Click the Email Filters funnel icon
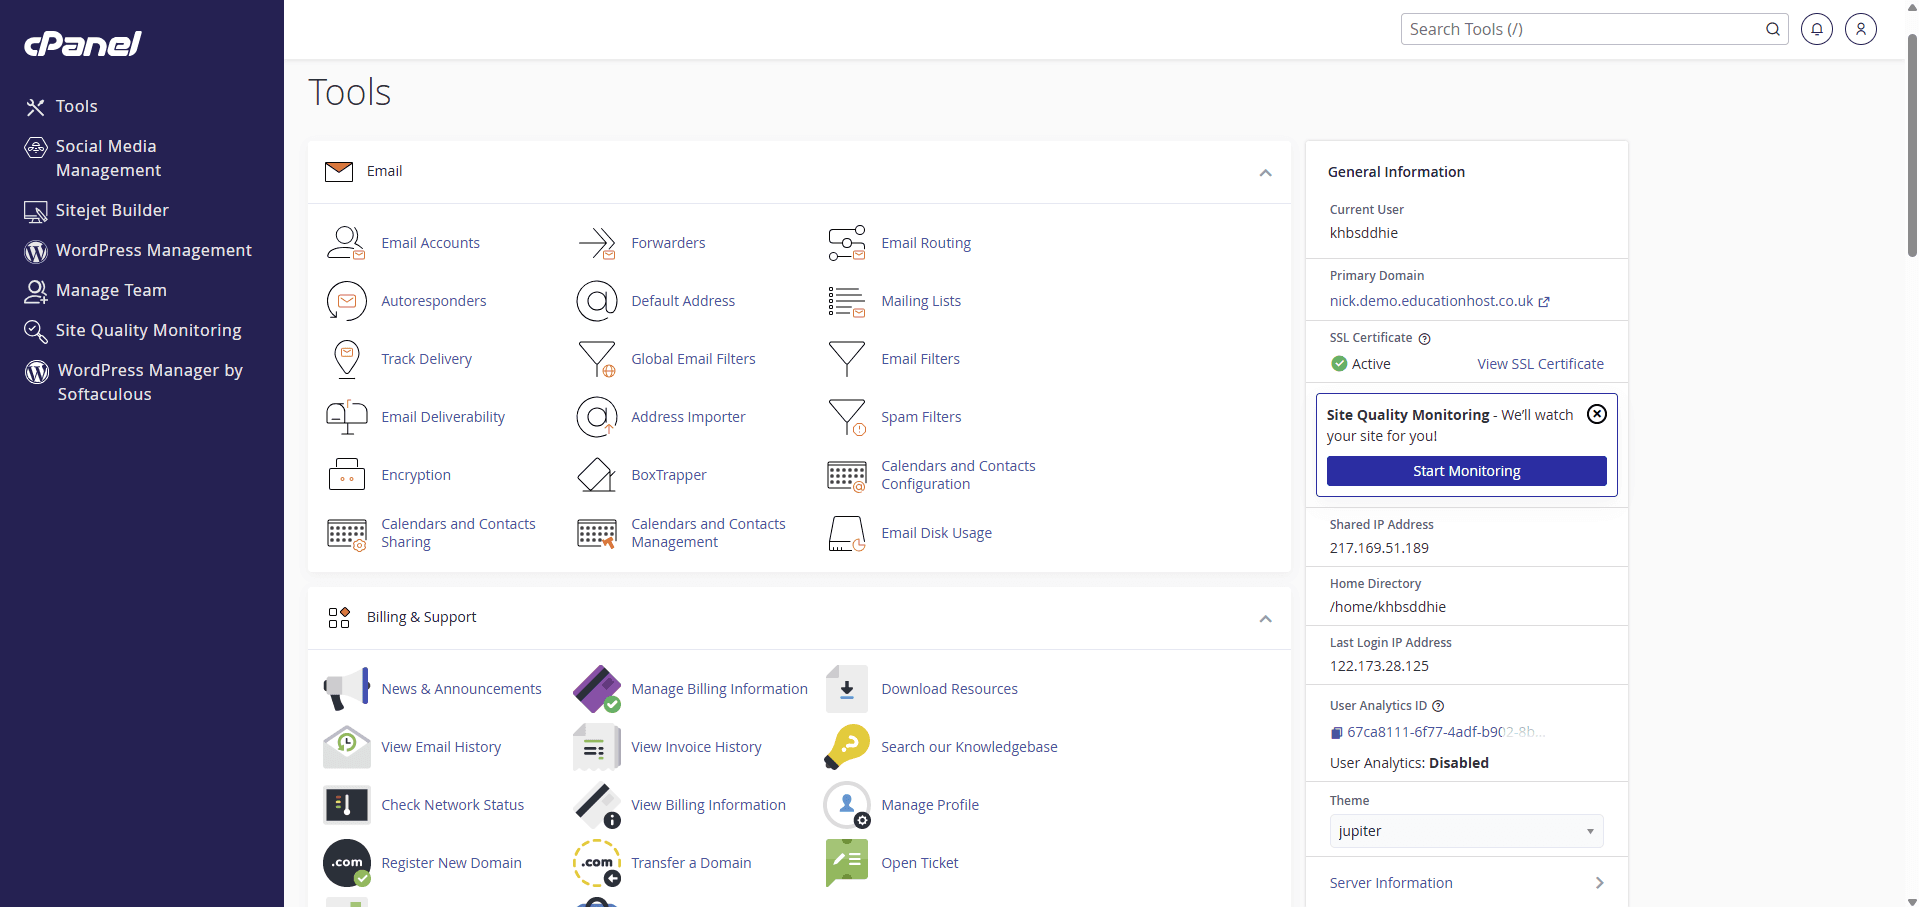Viewport: 1919px width, 907px height. [847, 359]
